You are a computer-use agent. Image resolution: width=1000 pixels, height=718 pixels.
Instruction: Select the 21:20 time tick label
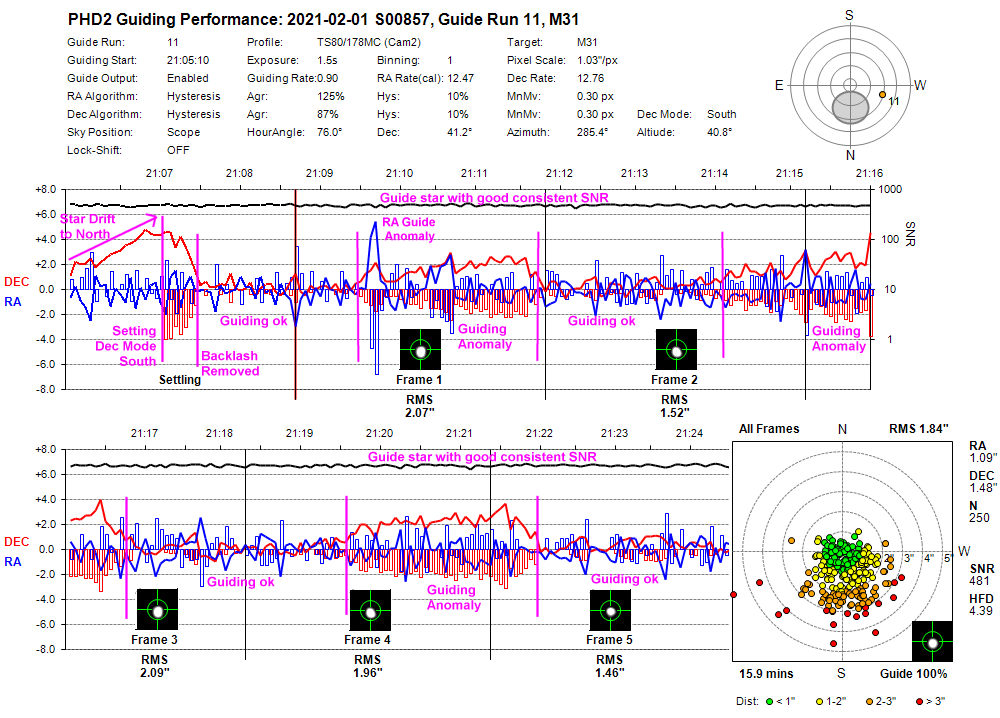[379, 434]
